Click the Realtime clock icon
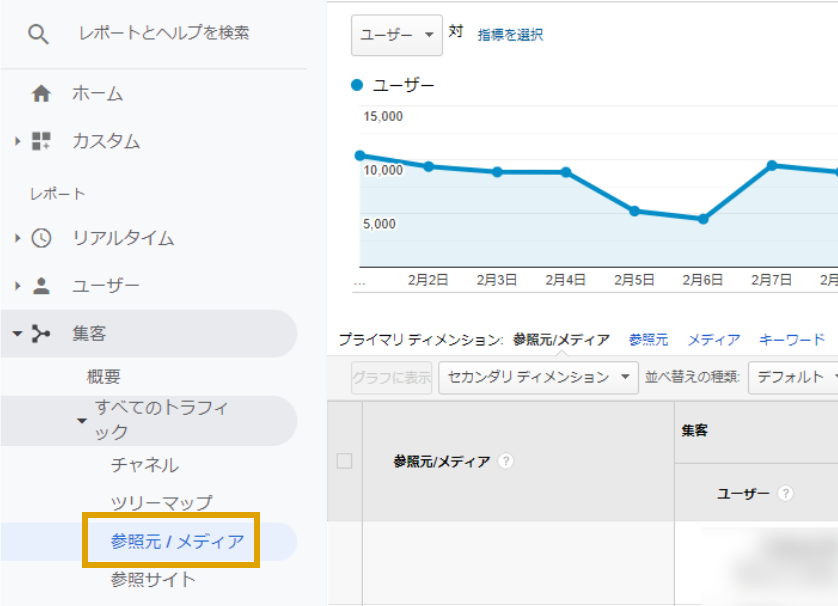 coord(41,238)
